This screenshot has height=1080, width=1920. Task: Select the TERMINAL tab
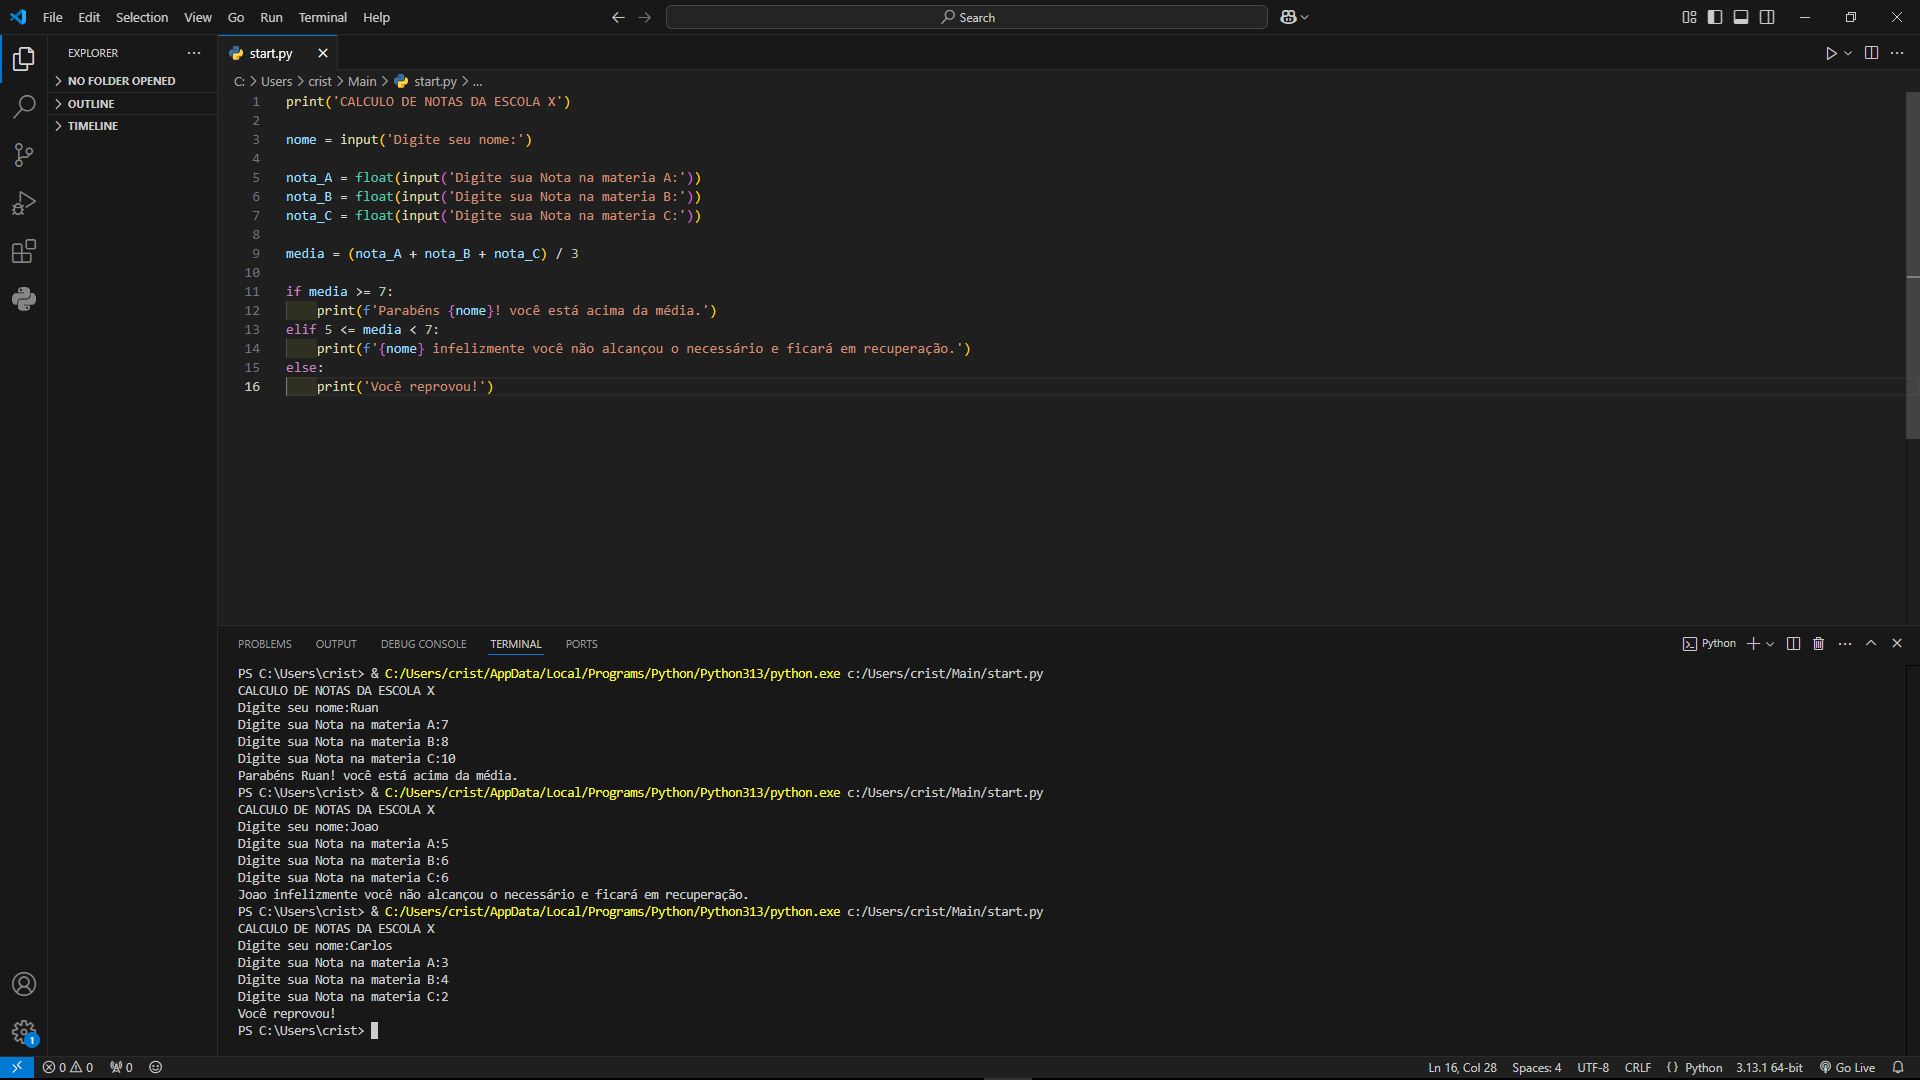516,644
